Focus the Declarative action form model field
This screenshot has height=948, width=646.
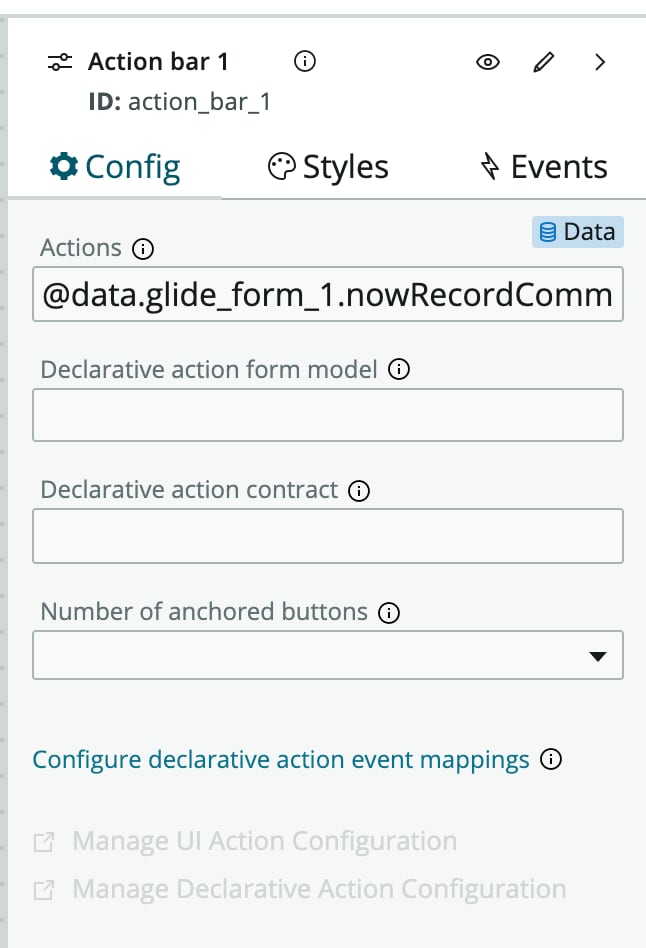pos(328,415)
